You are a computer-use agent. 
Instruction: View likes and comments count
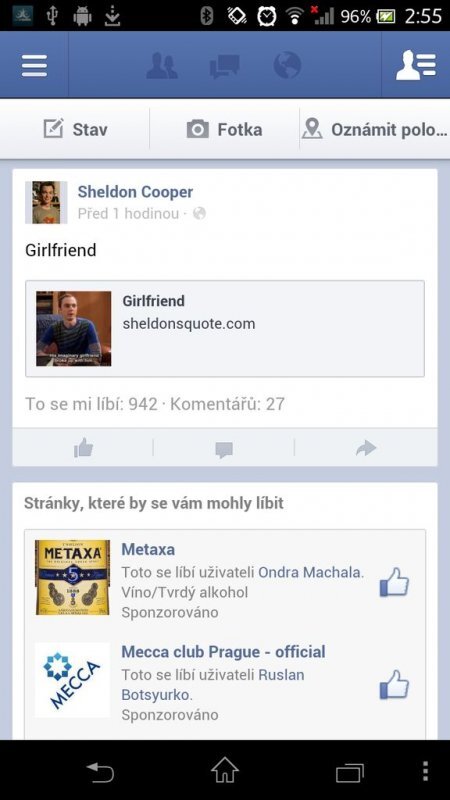pos(155,404)
